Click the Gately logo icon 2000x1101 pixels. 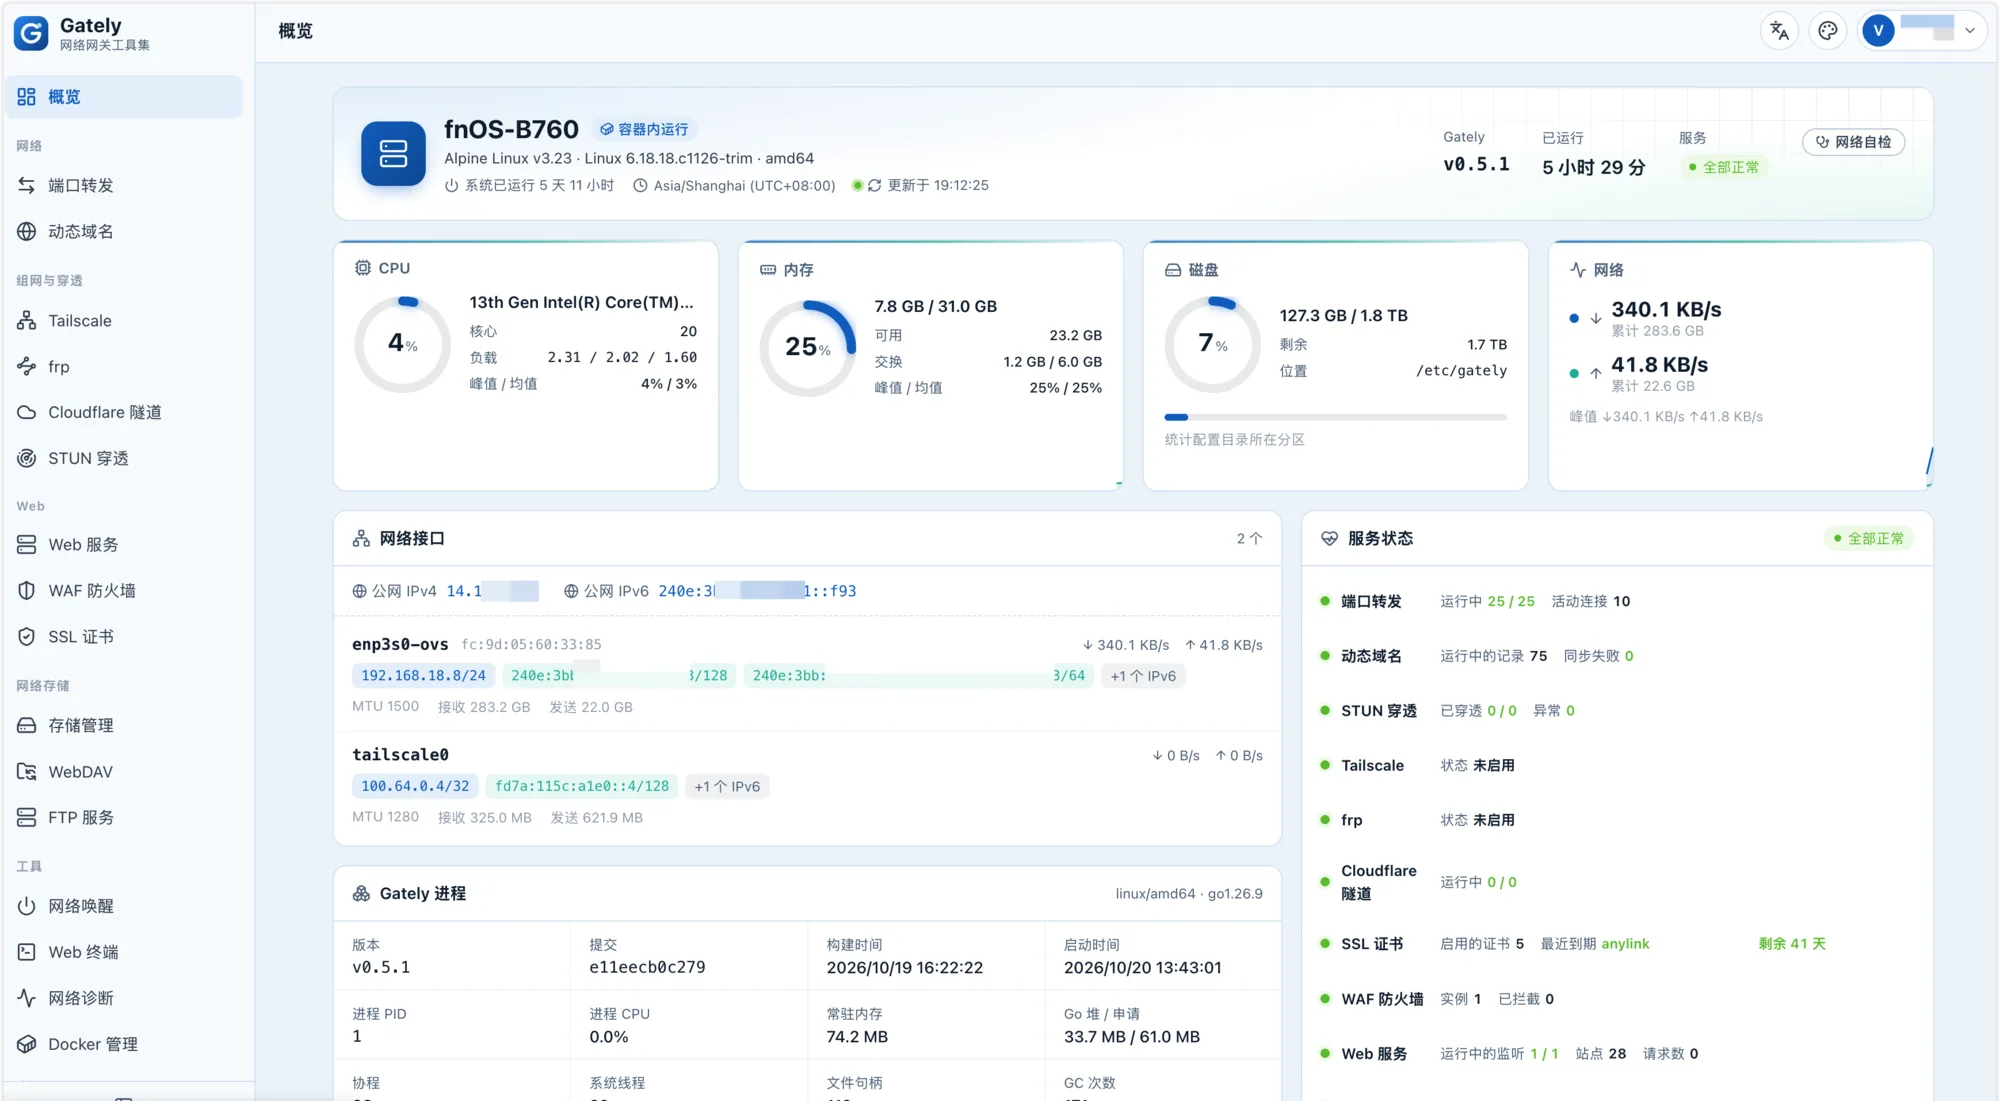coord(31,33)
